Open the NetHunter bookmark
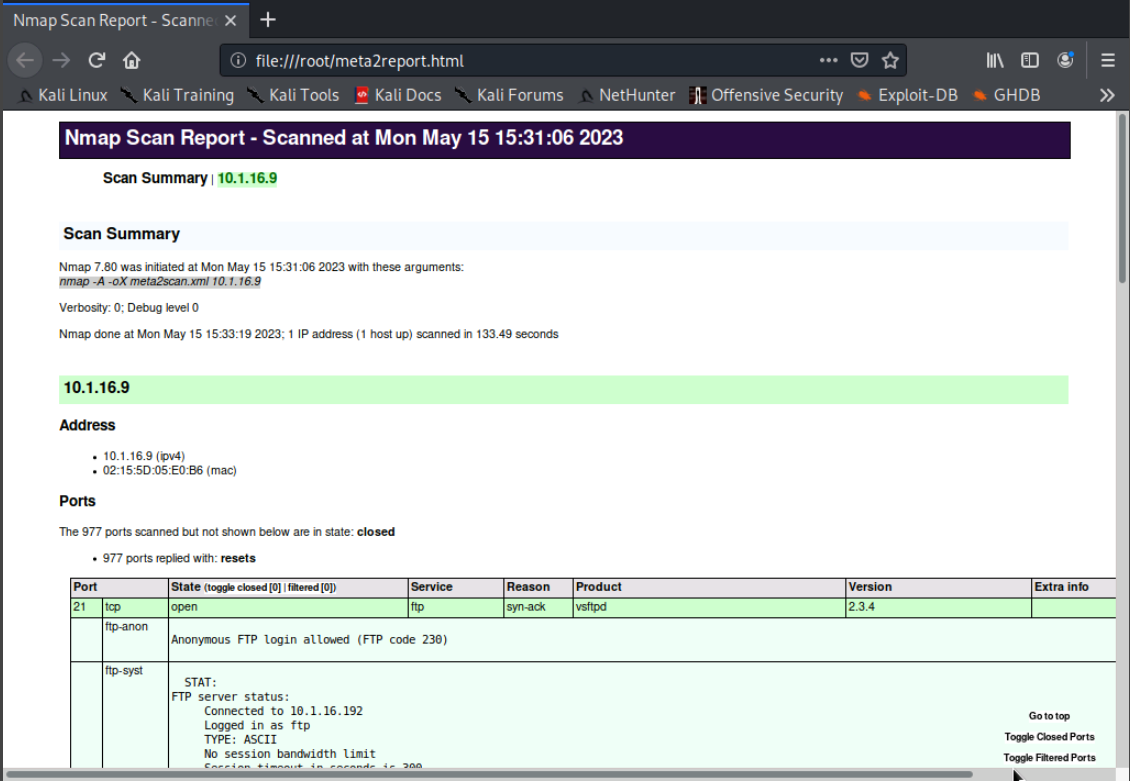The height and width of the screenshot is (781, 1130). pyautogui.click(x=627, y=95)
